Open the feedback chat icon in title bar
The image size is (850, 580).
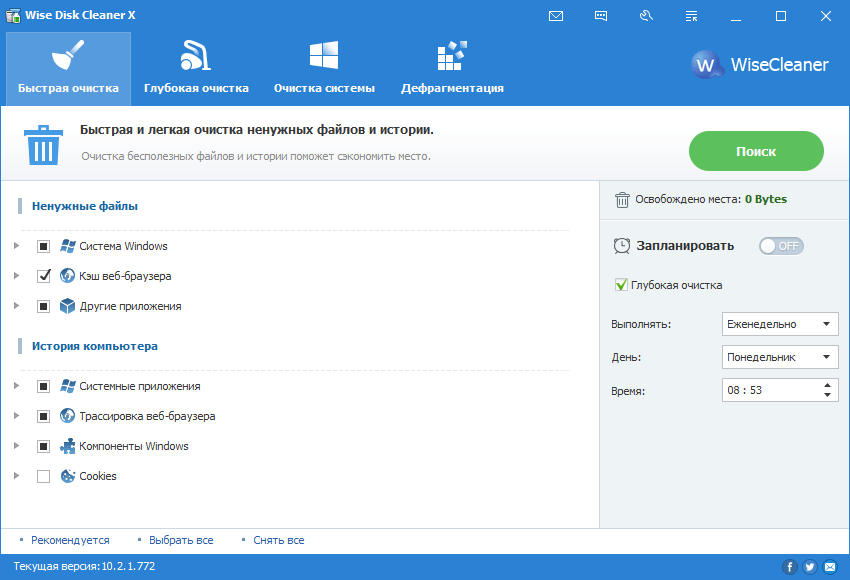[x=601, y=16]
